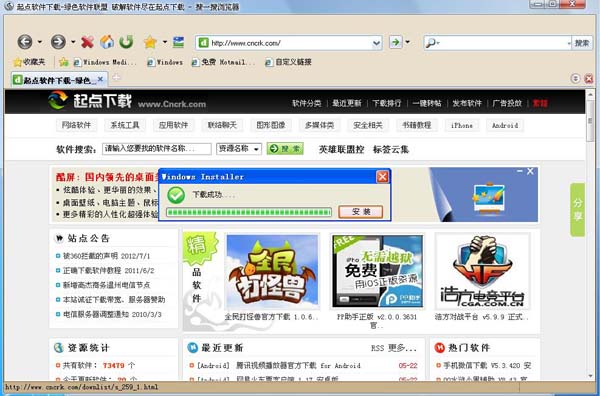This screenshot has height=396, width=600.
Task: Select the 安全相关 category
Action: pyautogui.click(x=368, y=125)
